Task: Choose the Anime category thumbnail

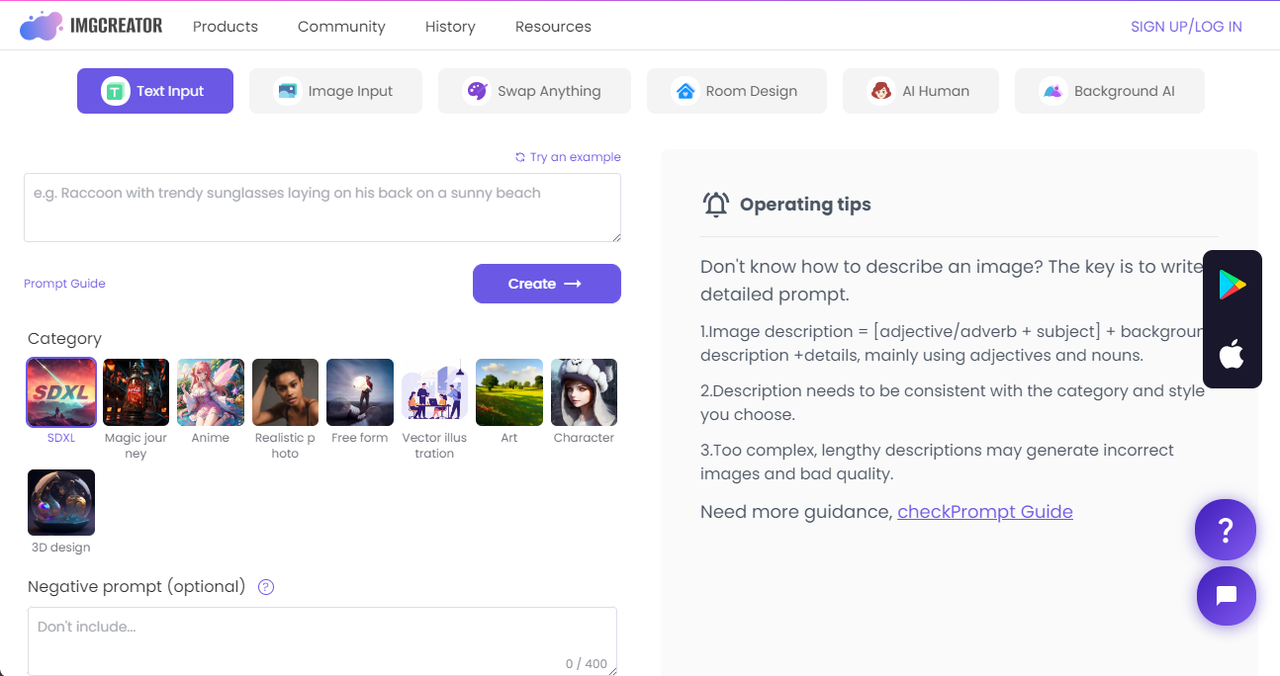Action: (x=211, y=392)
